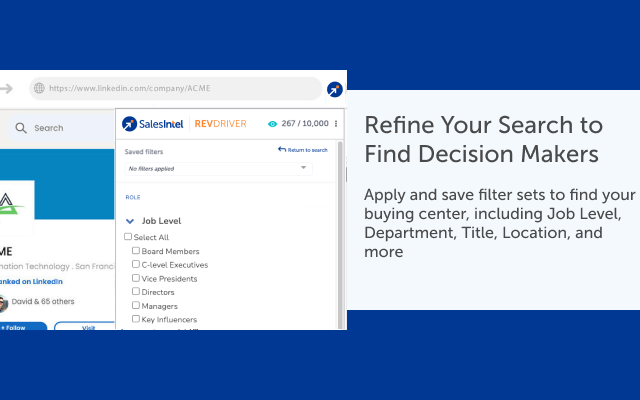Toggle the Vice Presidents checkbox
Screen dimensions: 640x400
point(136,278)
